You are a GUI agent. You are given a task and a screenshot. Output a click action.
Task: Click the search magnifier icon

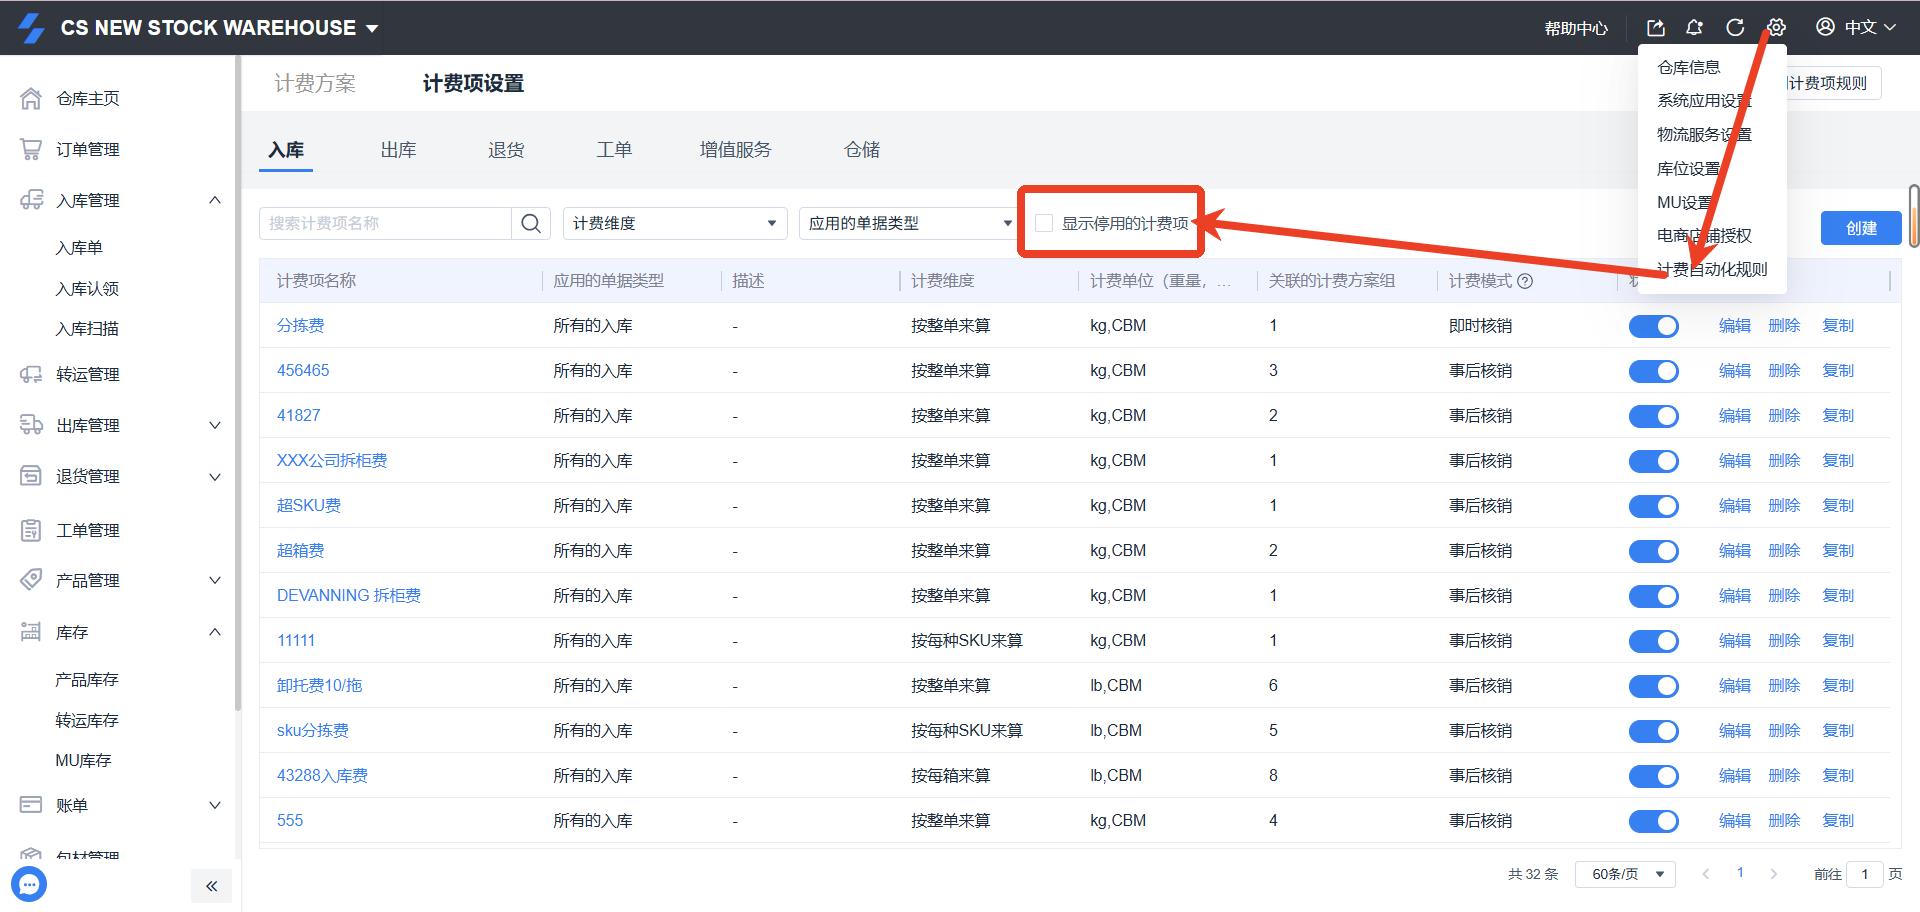click(531, 223)
